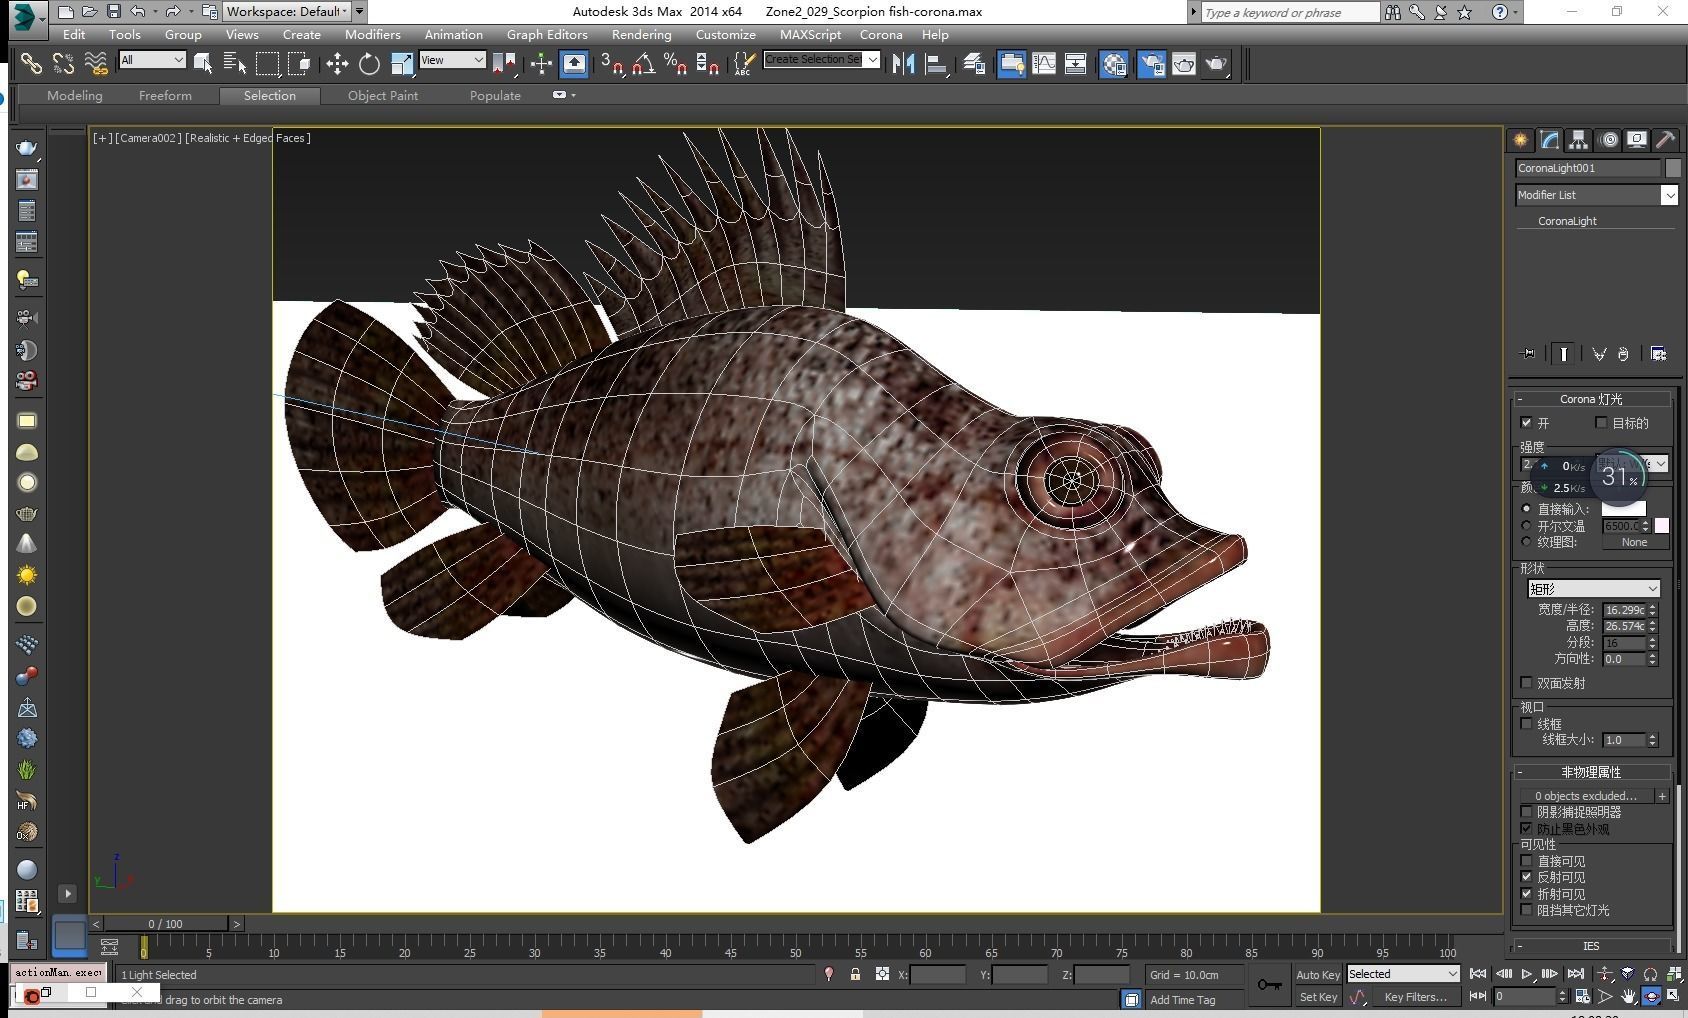Open the selection filter All dropdown
Screen dimensions: 1688x1018
[152, 60]
